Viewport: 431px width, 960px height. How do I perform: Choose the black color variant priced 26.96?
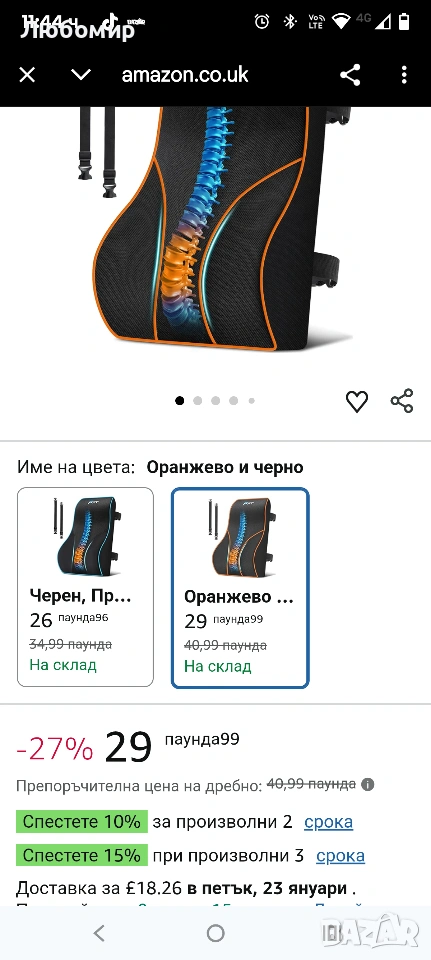click(x=86, y=587)
